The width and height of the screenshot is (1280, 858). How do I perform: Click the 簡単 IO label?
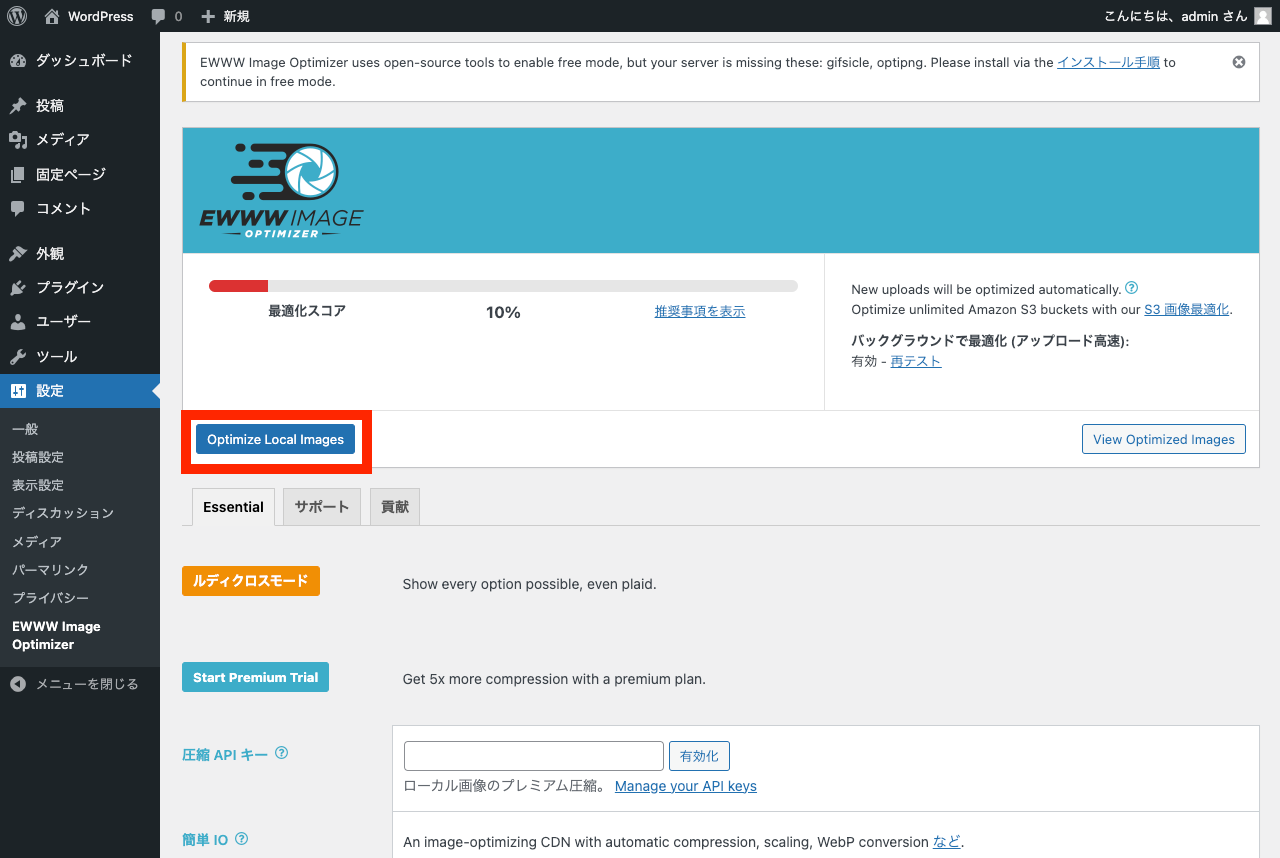[x=205, y=840]
